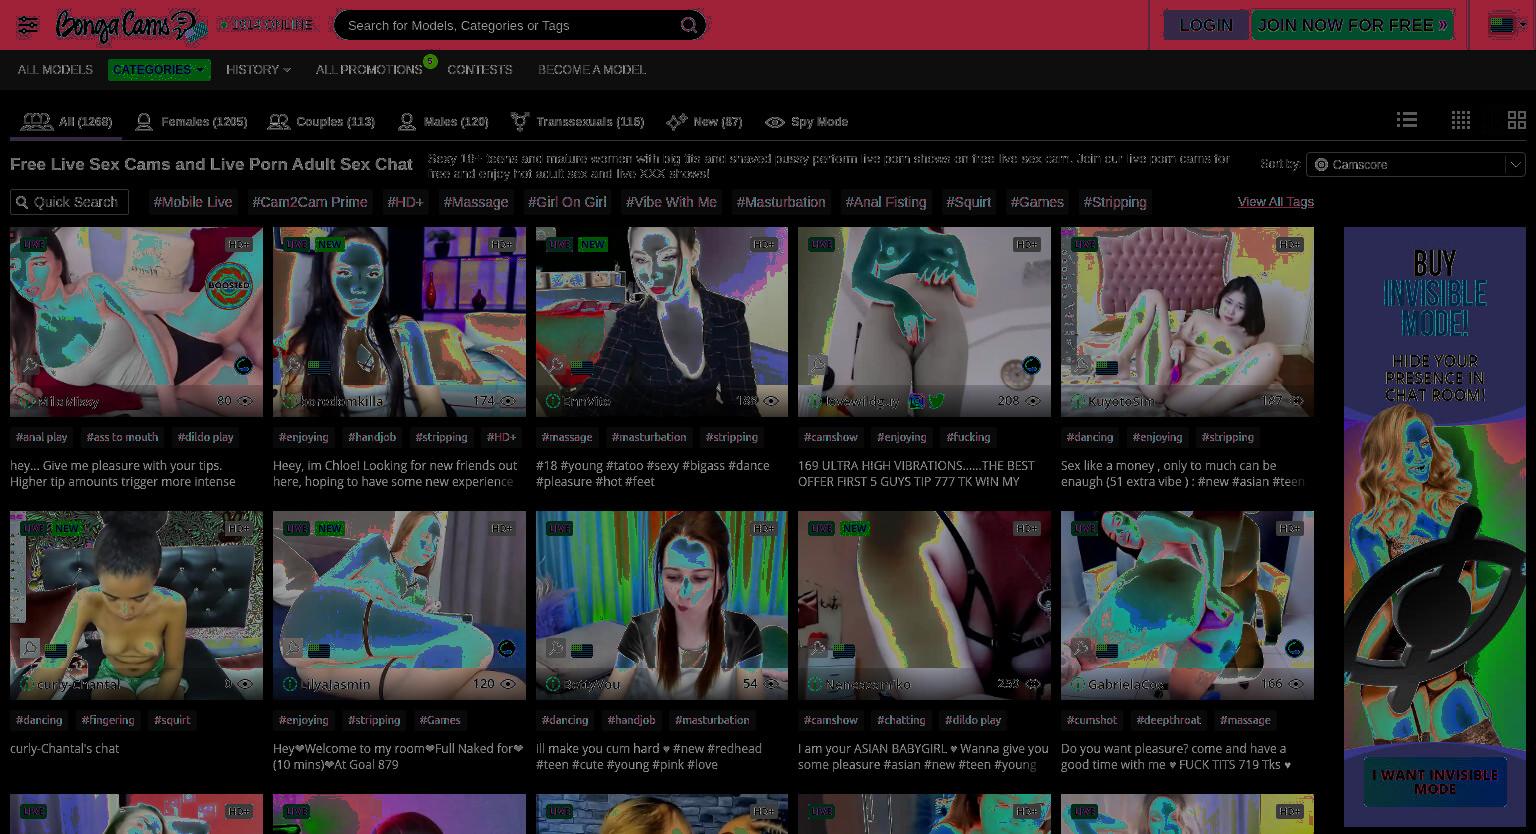This screenshot has width=1536, height=834.
Task: Click the I WANT INVISIBLE MODE button
Action: click(x=1435, y=782)
